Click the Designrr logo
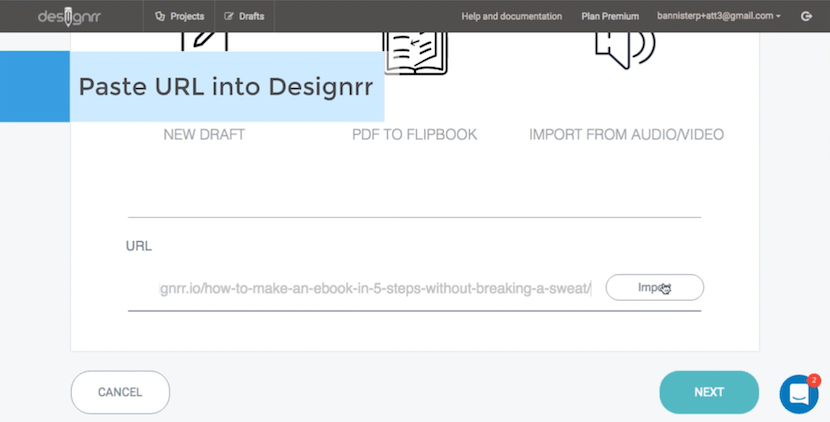The image size is (830, 422). pos(69,16)
